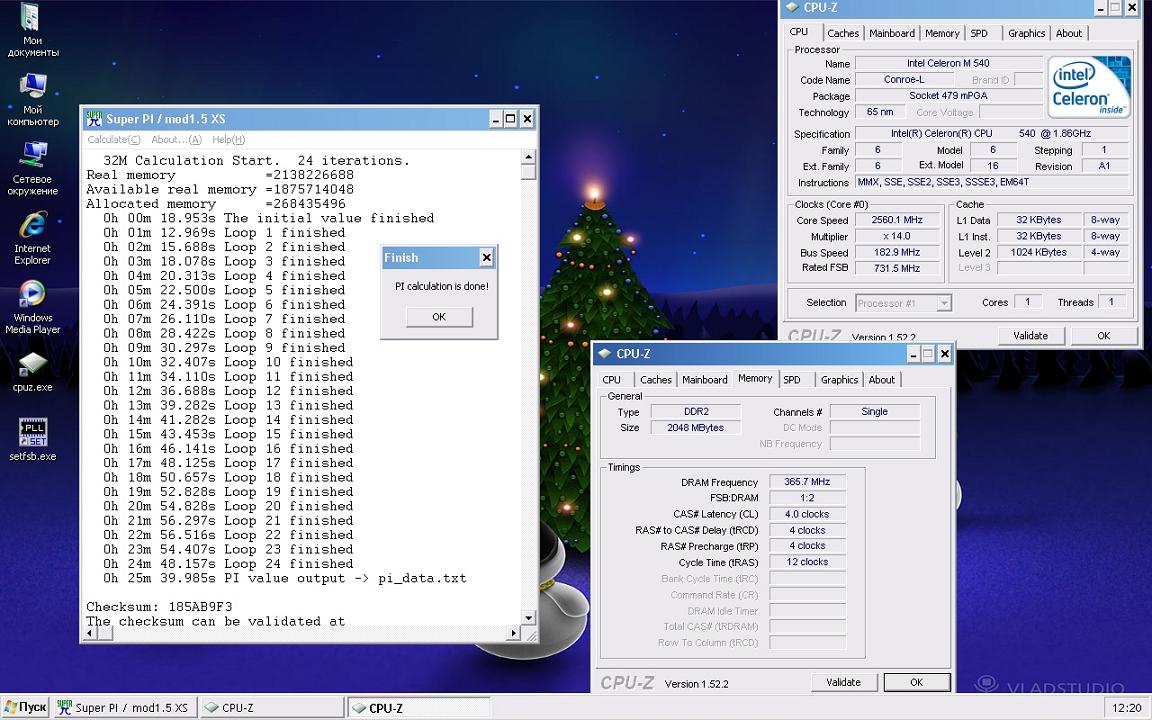This screenshot has width=1152, height=720.
Task: Click the CAS# Latency 4.0 clocks value
Action: point(807,514)
